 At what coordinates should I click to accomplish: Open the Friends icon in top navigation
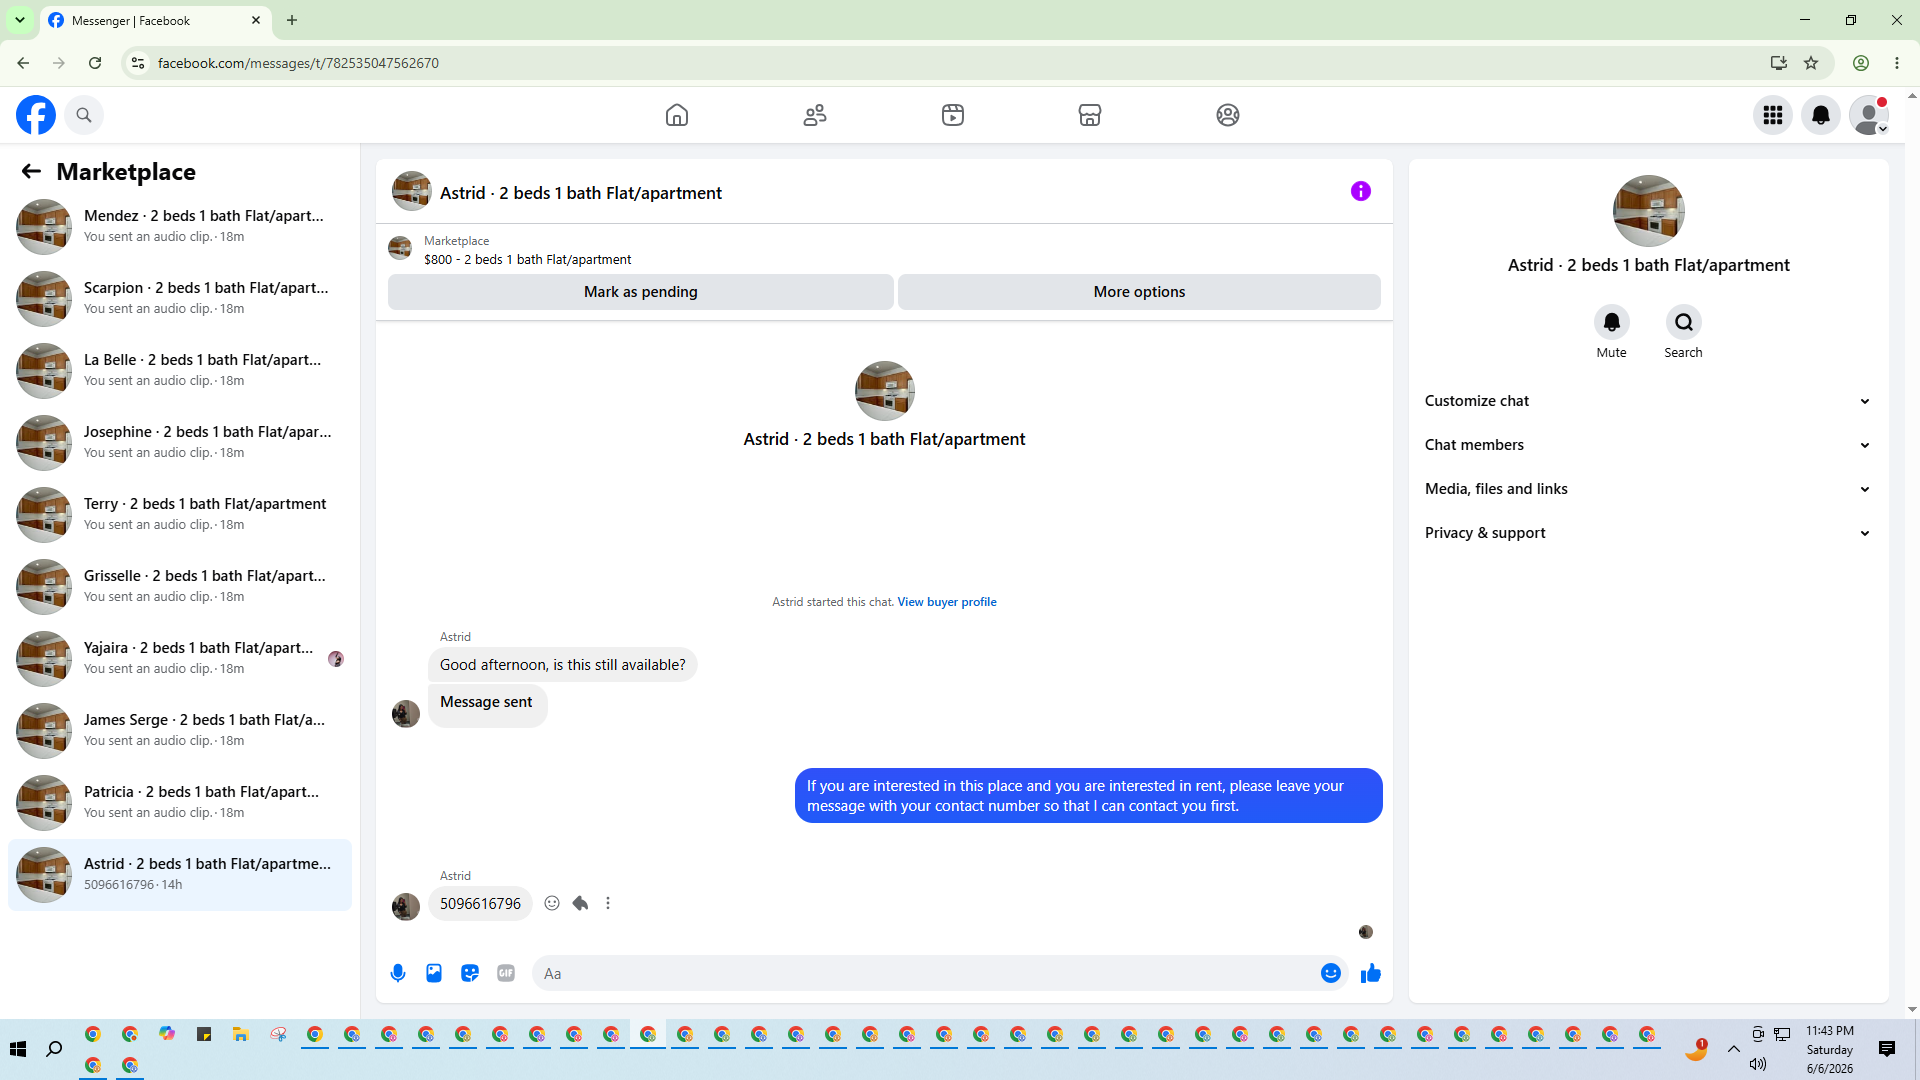coord(815,115)
